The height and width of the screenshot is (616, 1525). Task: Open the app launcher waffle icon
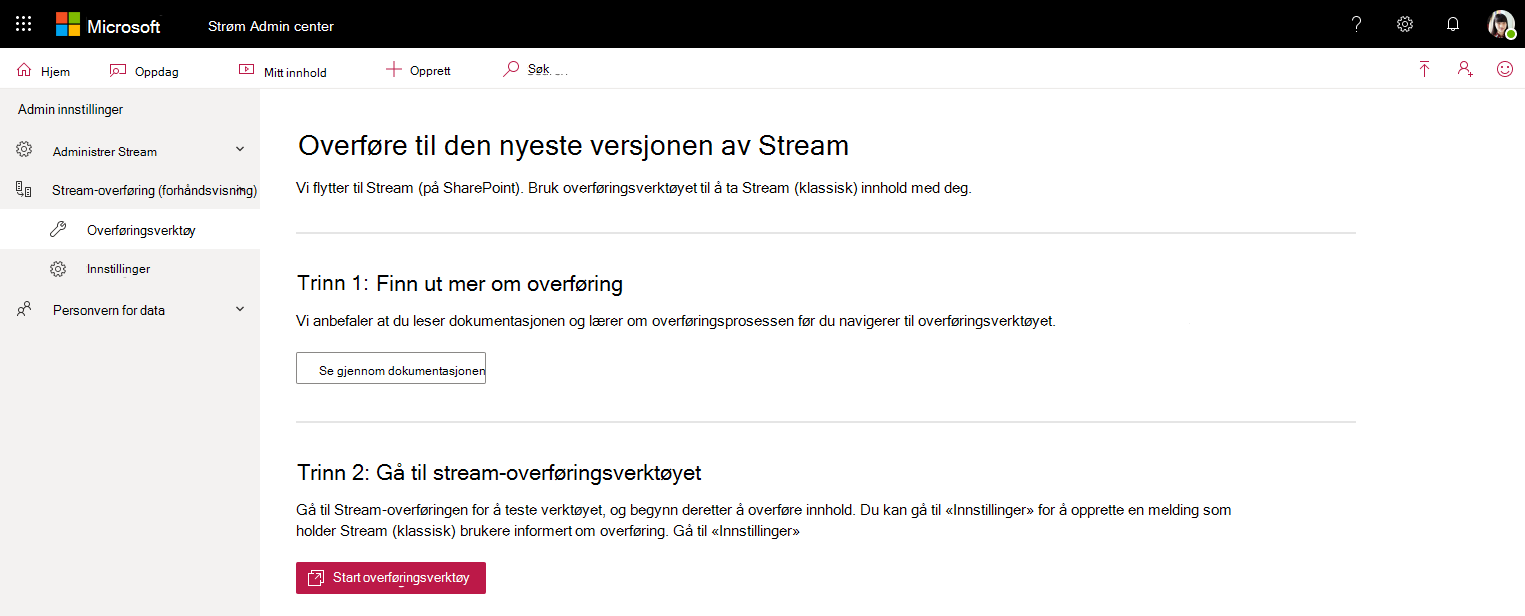(x=22, y=23)
